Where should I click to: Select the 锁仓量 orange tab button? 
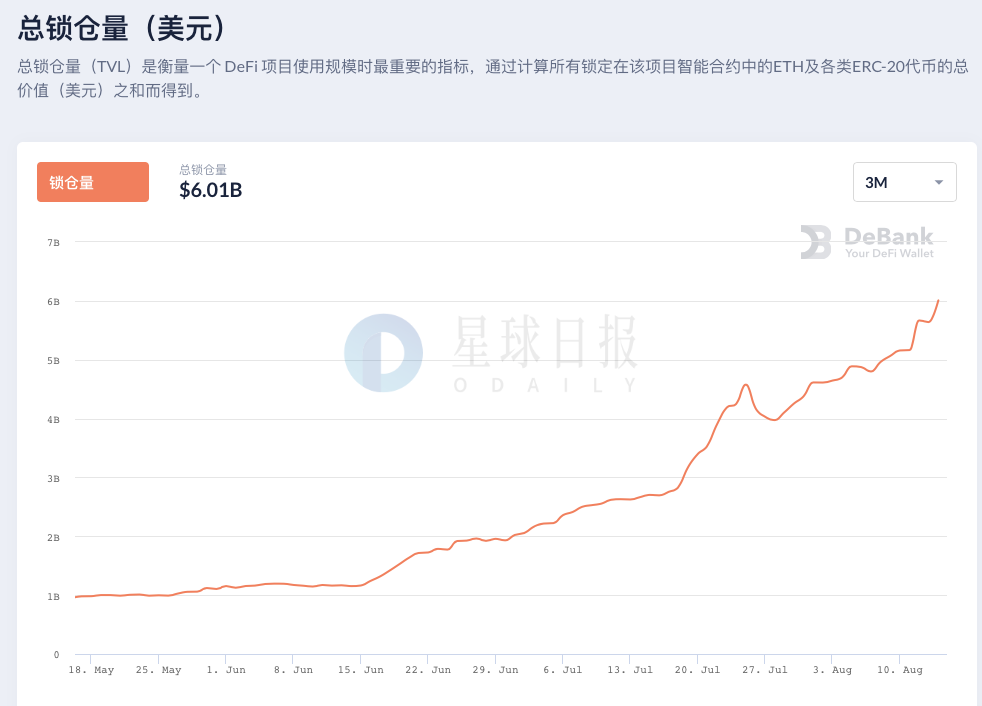[x=93, y=182]
